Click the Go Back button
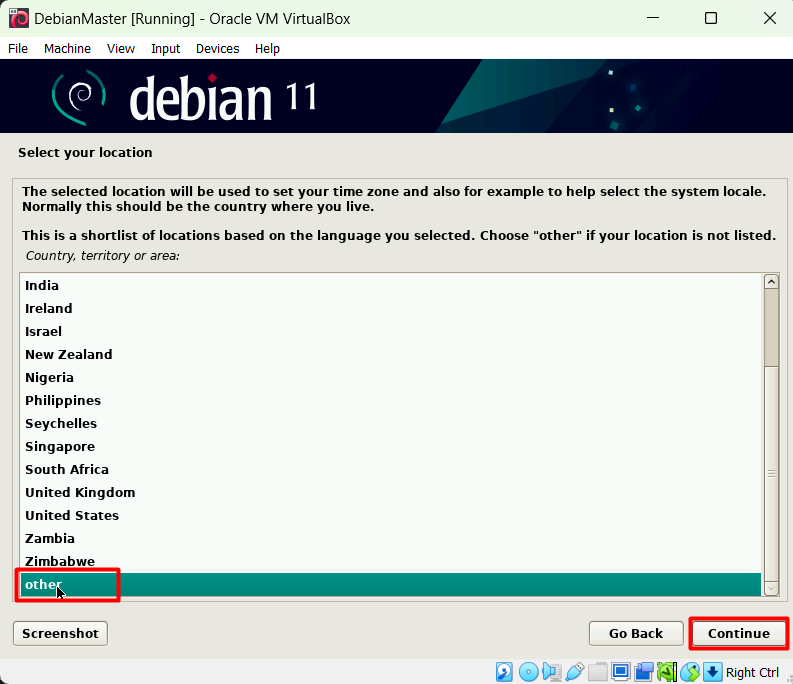793x684 pixels. click(x=636, y=633)
